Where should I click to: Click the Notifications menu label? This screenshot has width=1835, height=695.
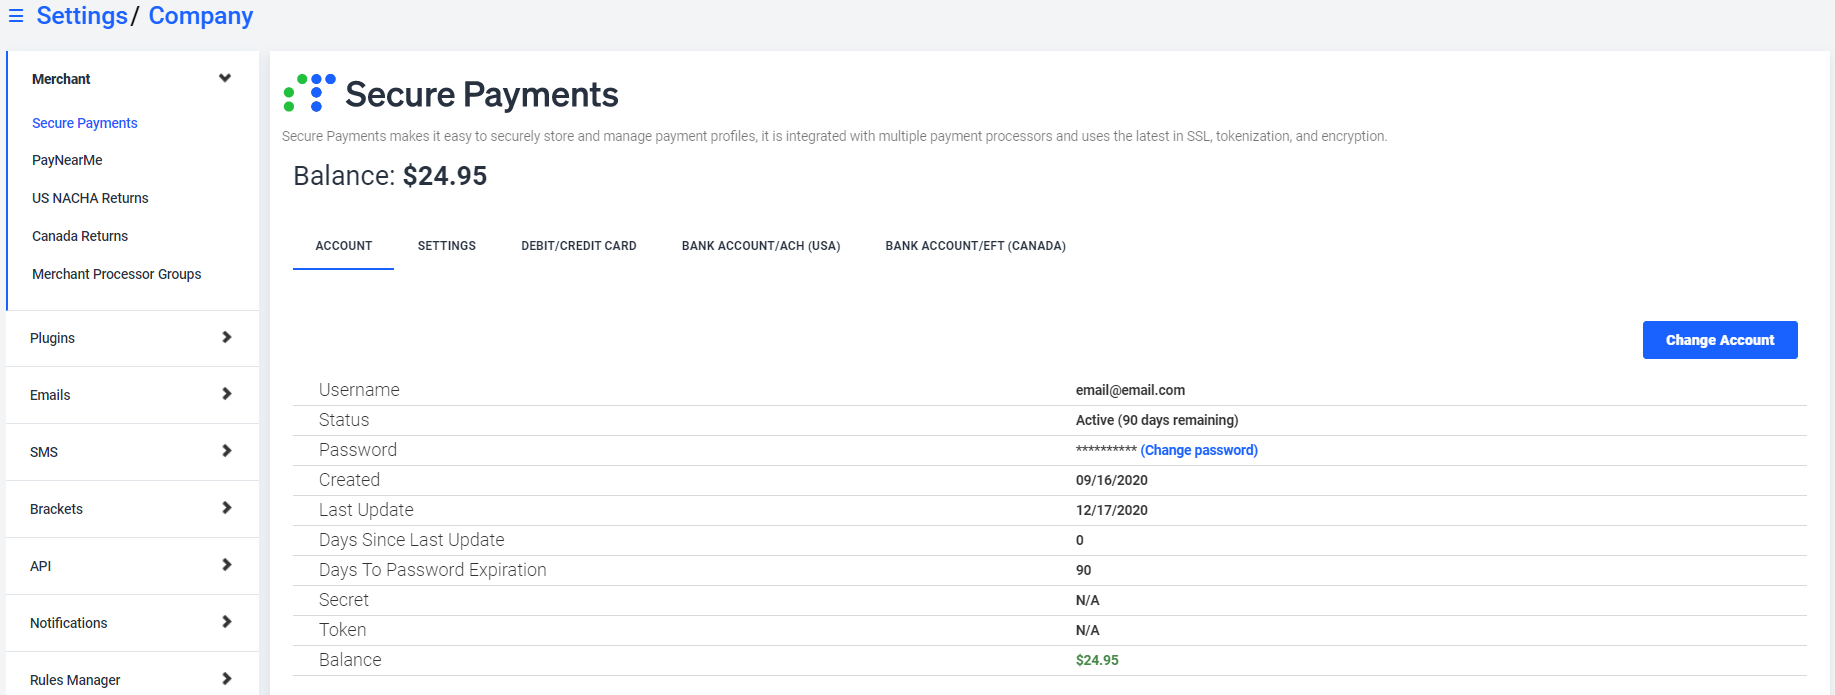[68, 623]
